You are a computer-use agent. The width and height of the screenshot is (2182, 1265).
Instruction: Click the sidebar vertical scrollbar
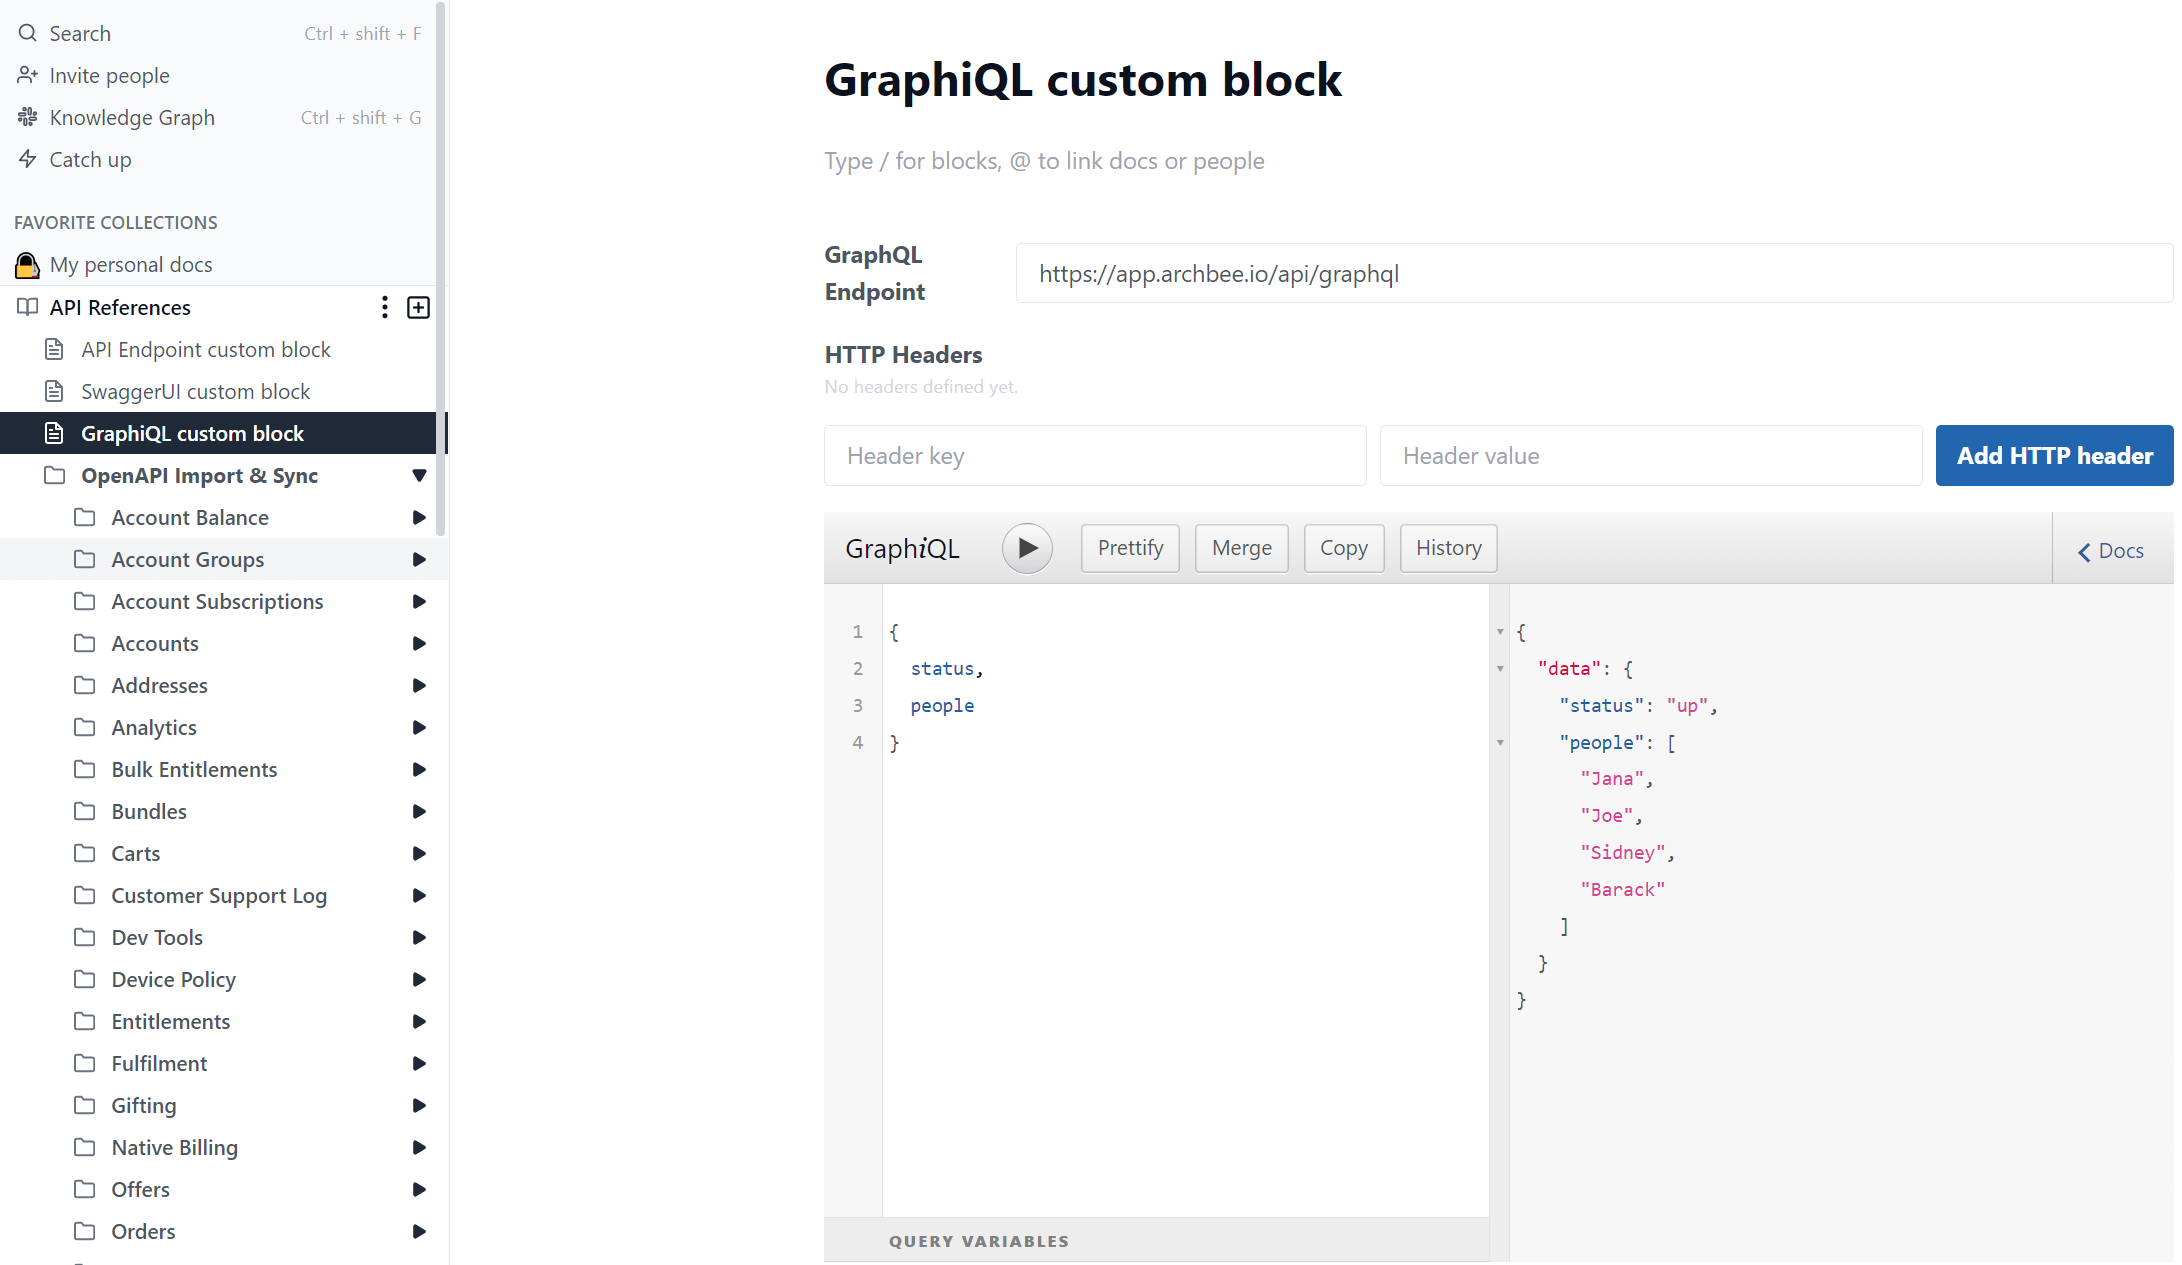pos(441,270)
